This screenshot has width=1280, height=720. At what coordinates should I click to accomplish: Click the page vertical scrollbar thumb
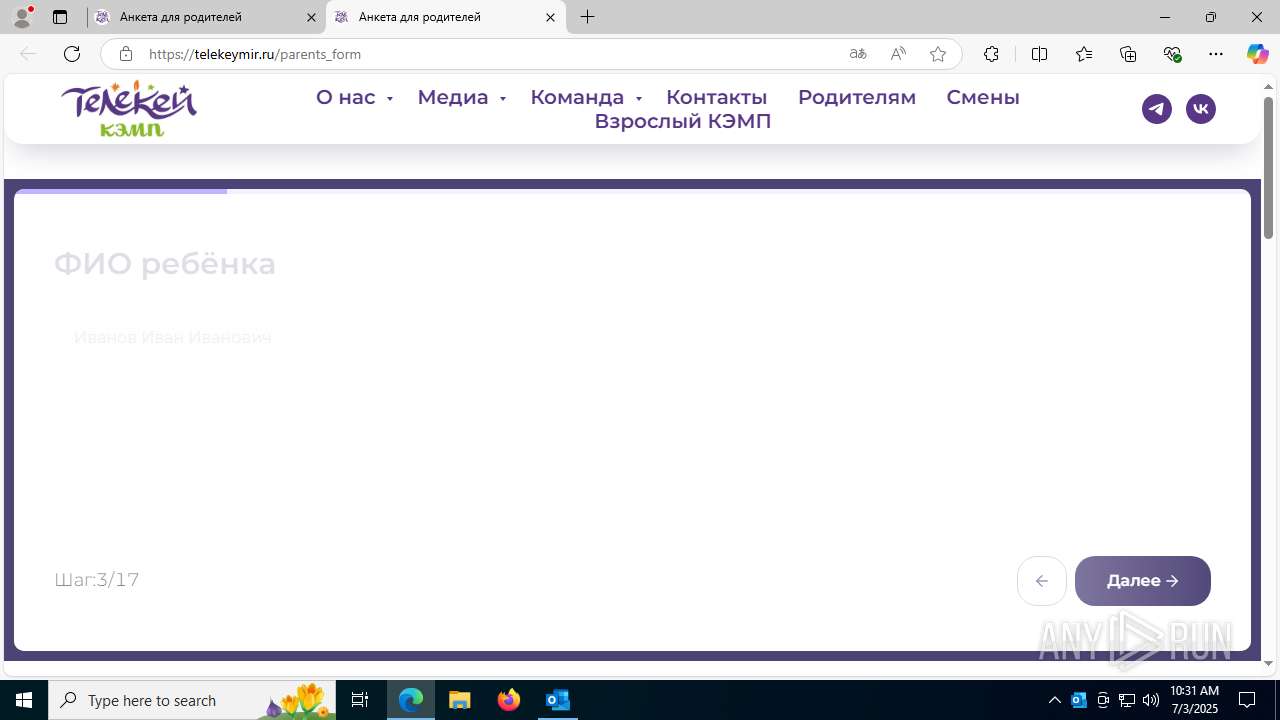(x=1269, y=168)
